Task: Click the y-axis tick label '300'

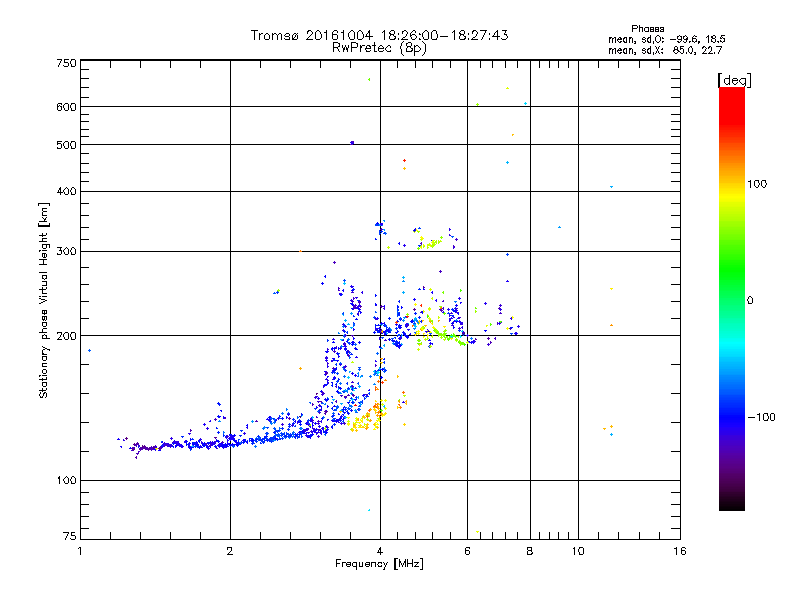Action: [66, 252]
